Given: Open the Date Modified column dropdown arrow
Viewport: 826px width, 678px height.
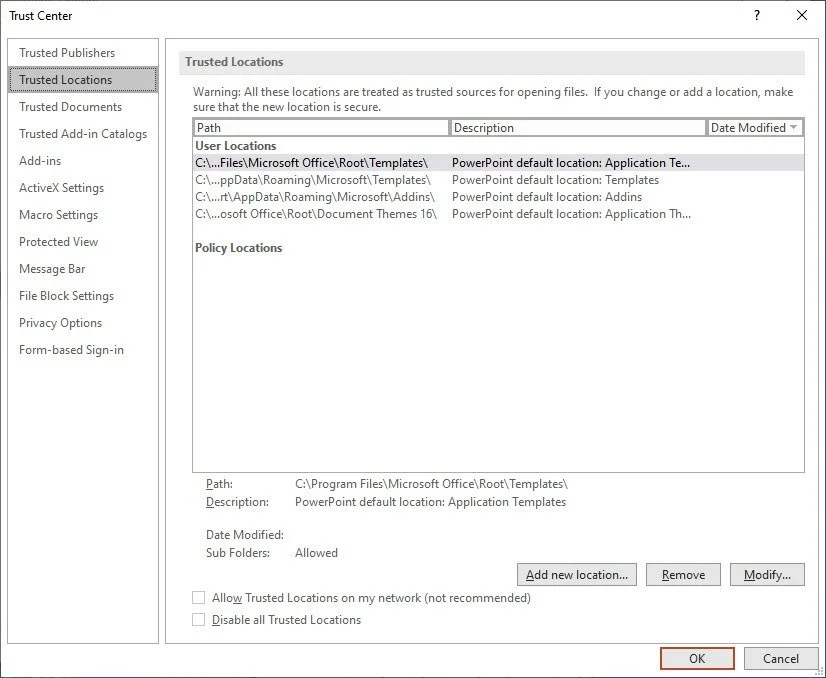Looking at the screenshot, I should [794, 128].
